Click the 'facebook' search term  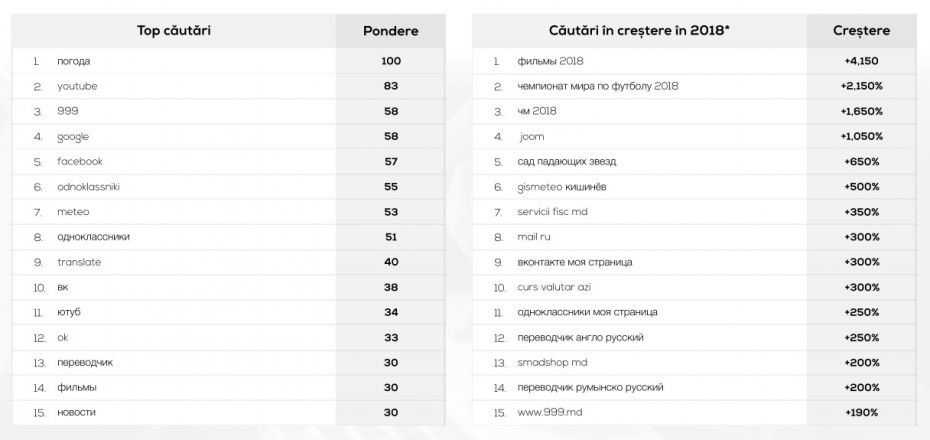click(x=80, y=161)
